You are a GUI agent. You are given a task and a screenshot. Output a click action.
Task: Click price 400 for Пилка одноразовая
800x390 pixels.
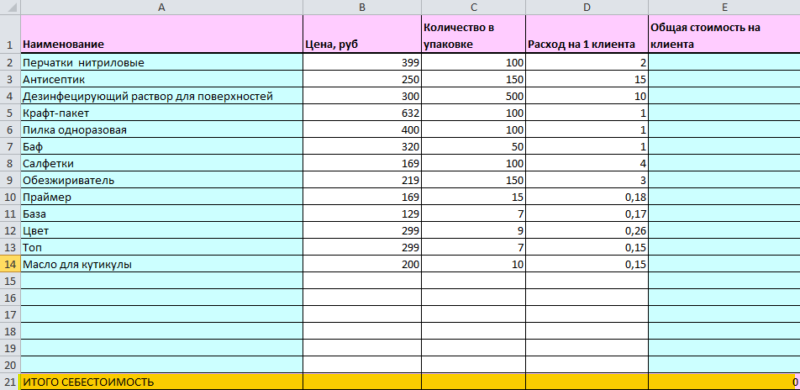point(362,130)
